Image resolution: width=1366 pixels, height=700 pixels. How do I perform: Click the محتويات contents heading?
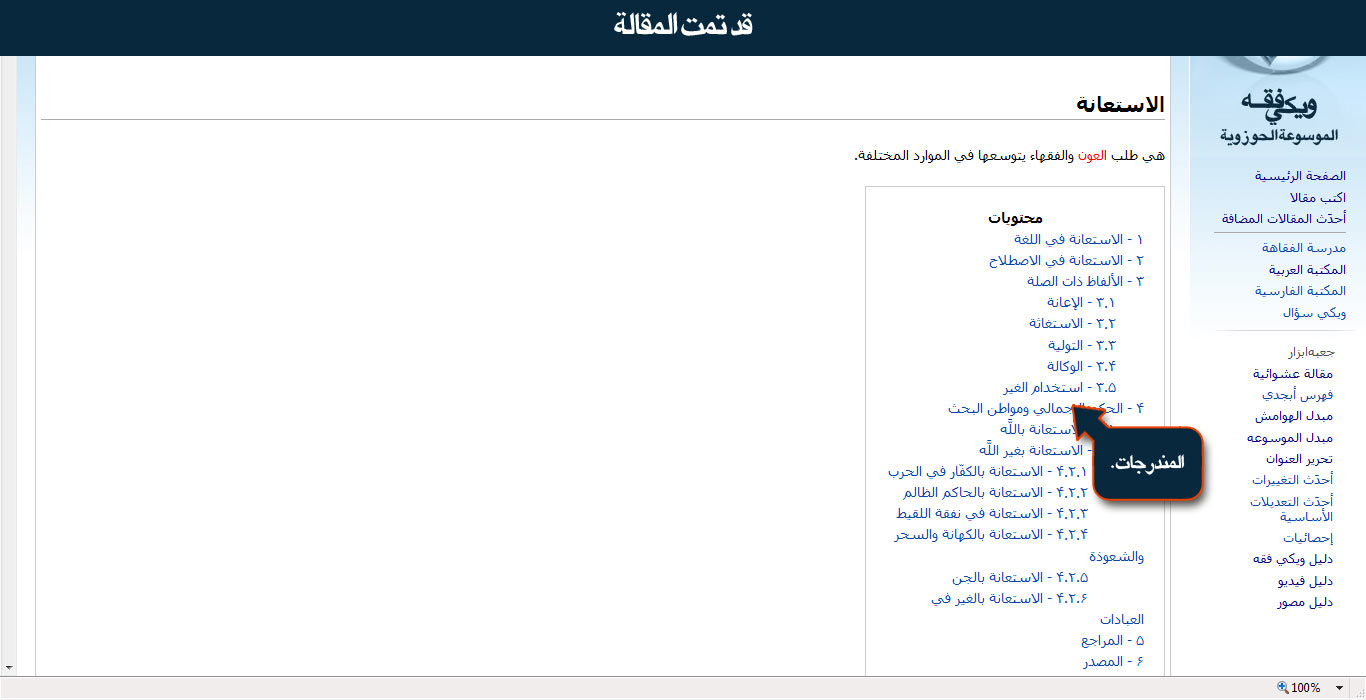(1015, 218)
